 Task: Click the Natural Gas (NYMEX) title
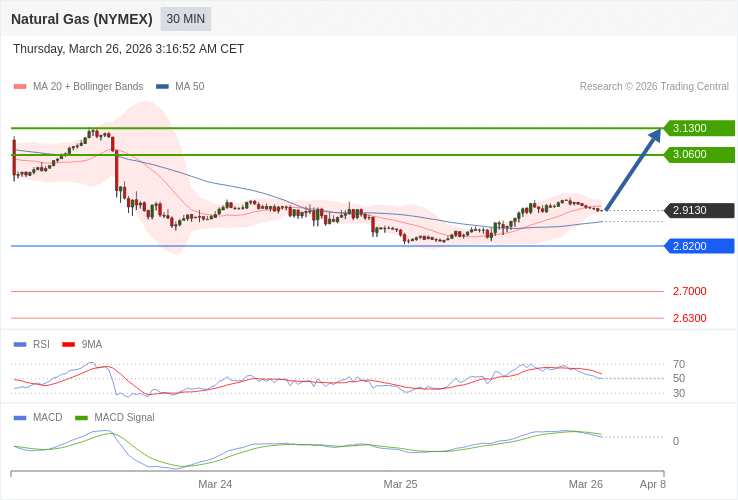click(x=82, y=19)
